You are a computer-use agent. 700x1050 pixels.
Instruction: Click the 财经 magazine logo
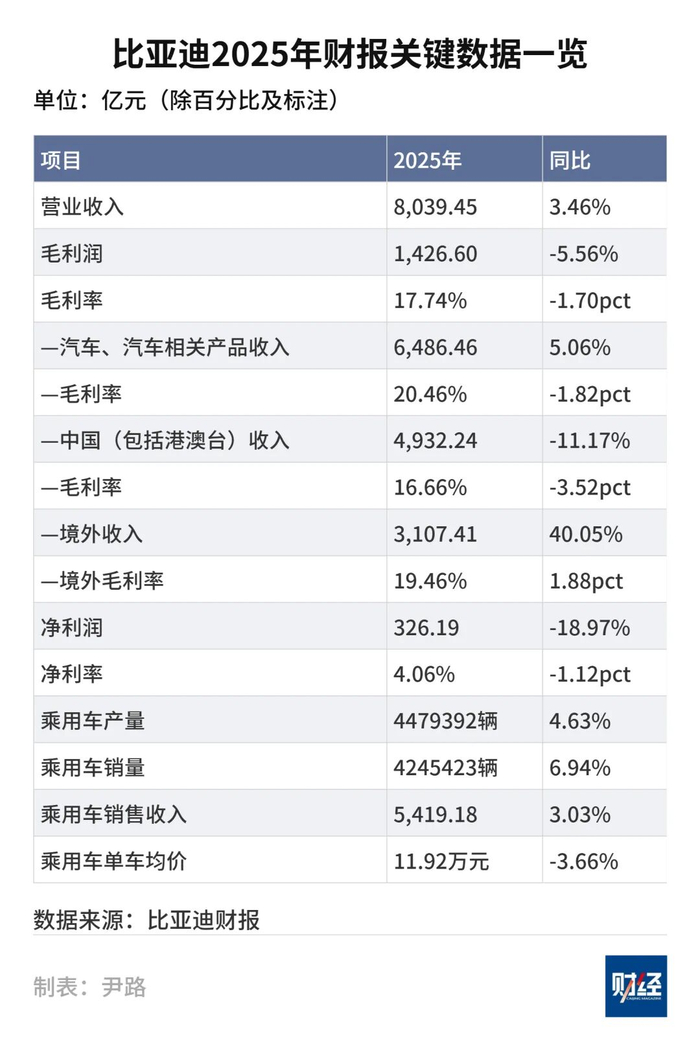(x=635, y=986)
